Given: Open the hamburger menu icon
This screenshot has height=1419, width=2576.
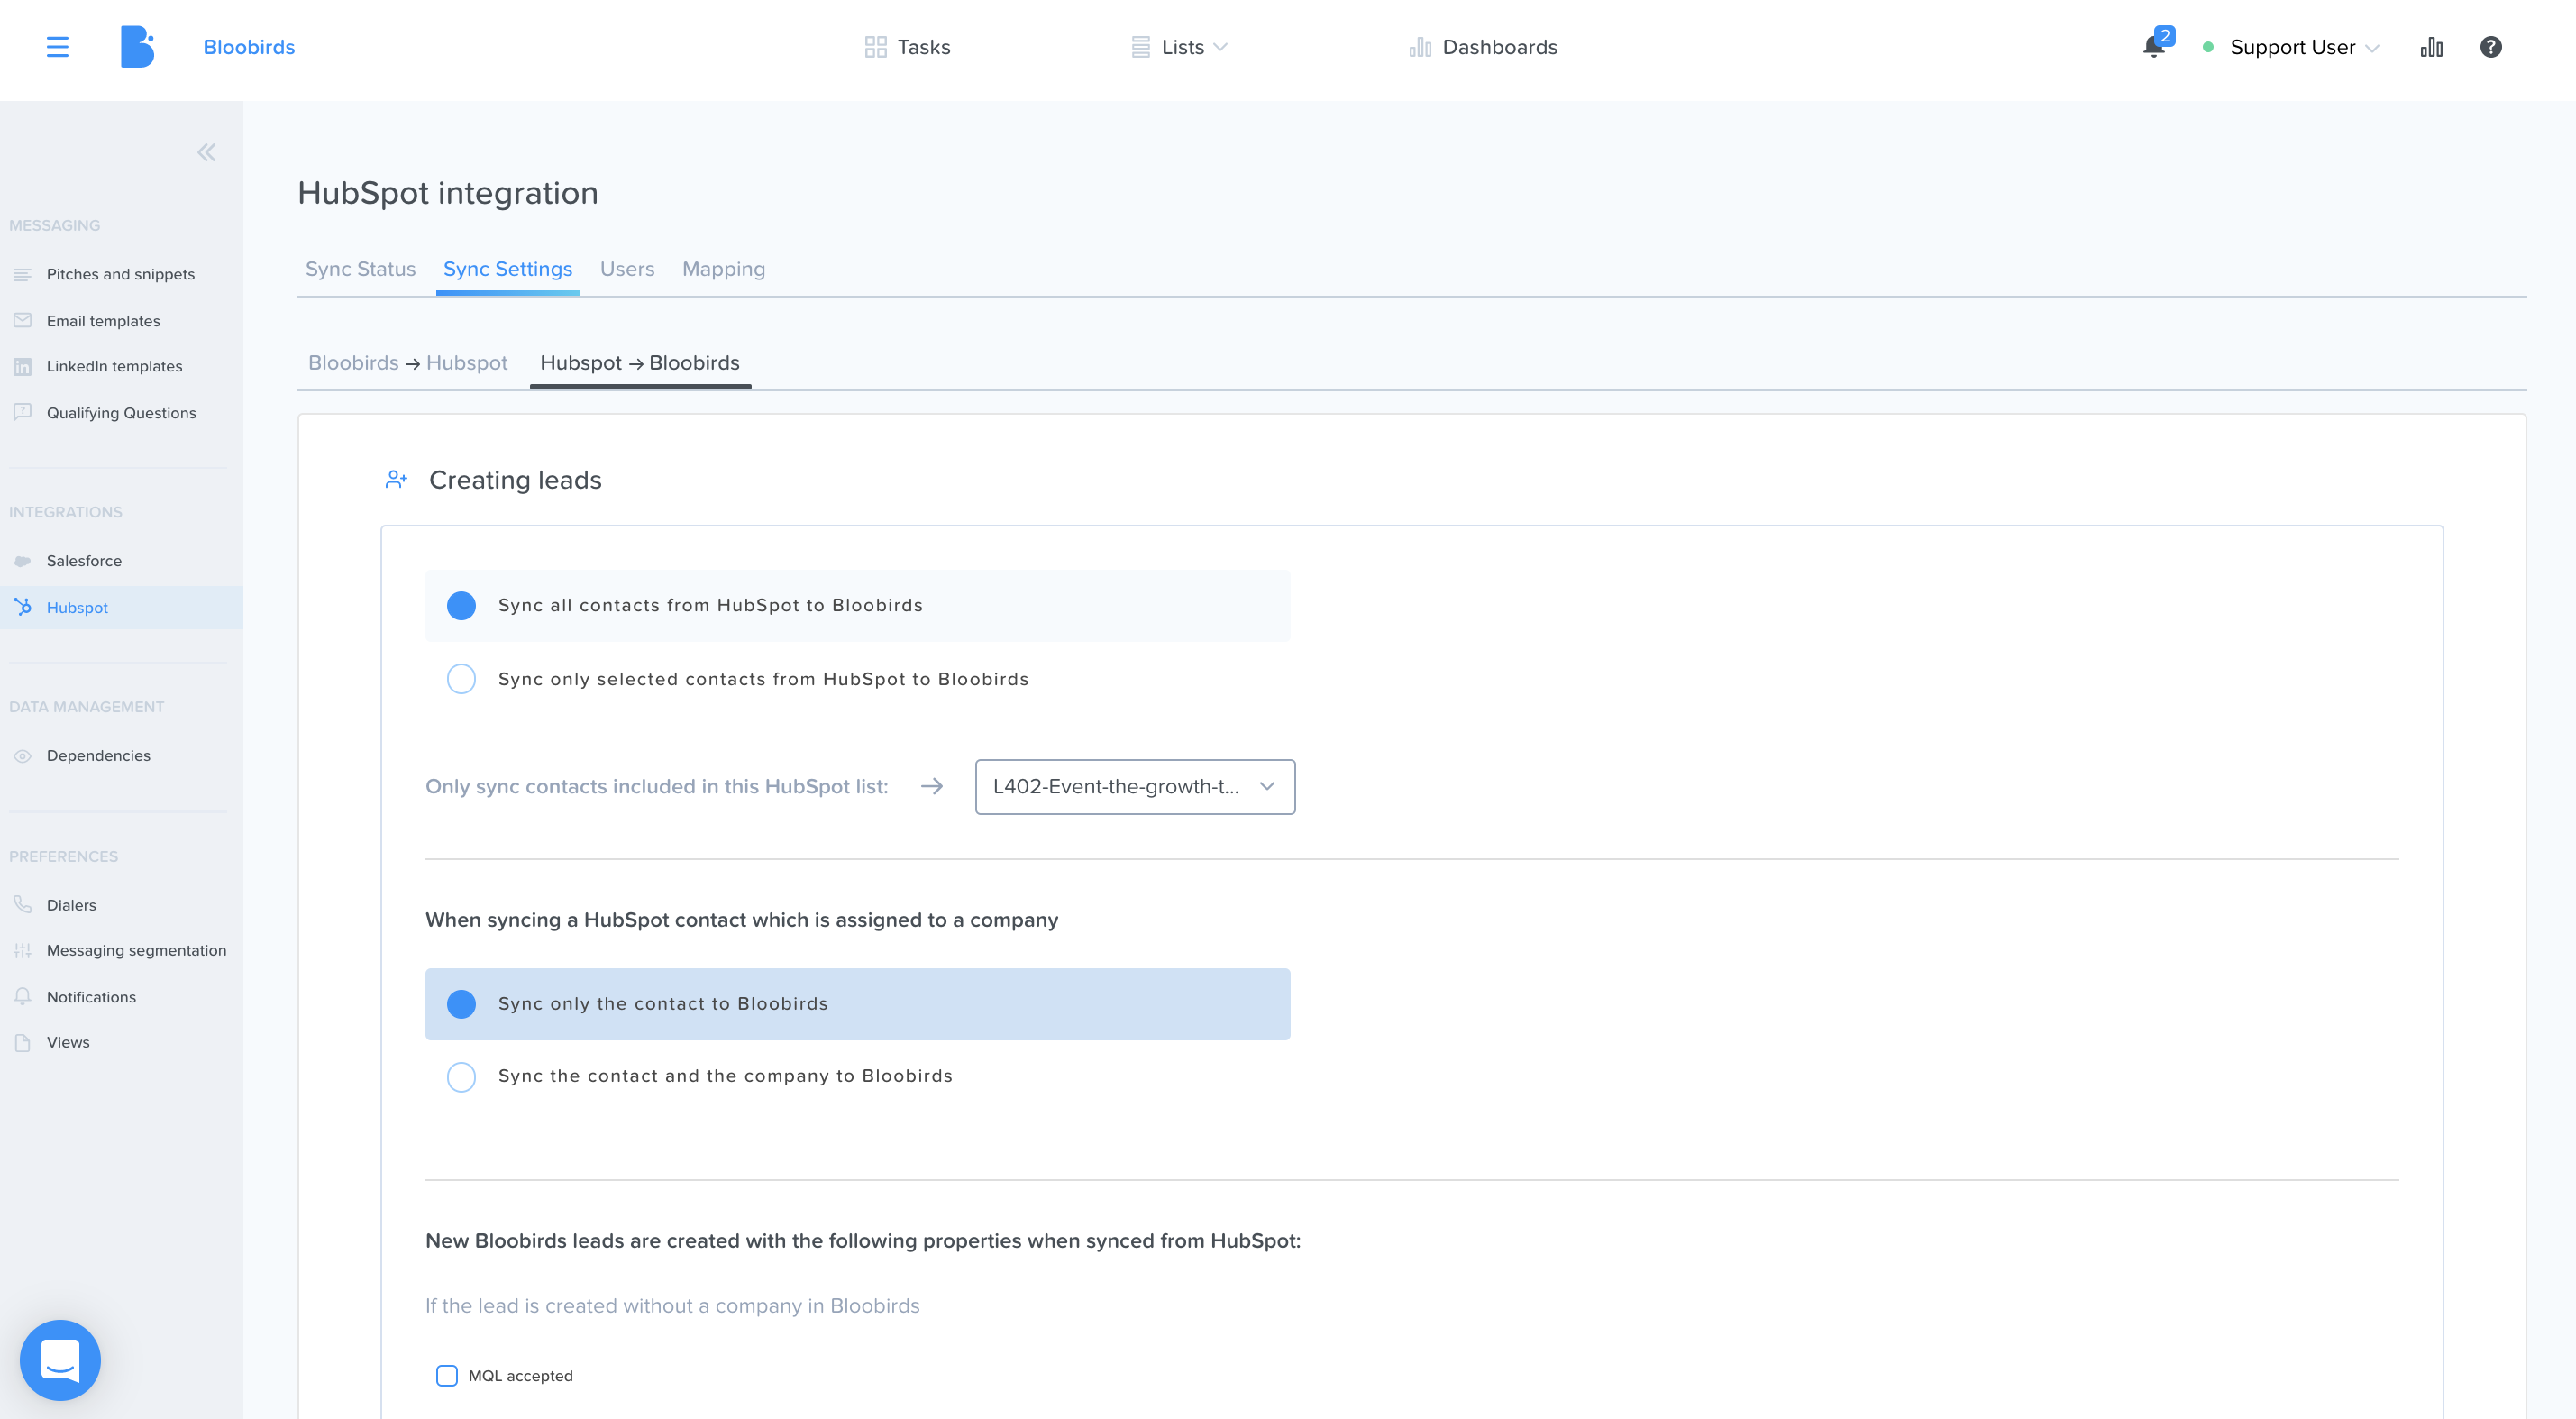Looking at the screenshot, I should [x=57, y=47].
